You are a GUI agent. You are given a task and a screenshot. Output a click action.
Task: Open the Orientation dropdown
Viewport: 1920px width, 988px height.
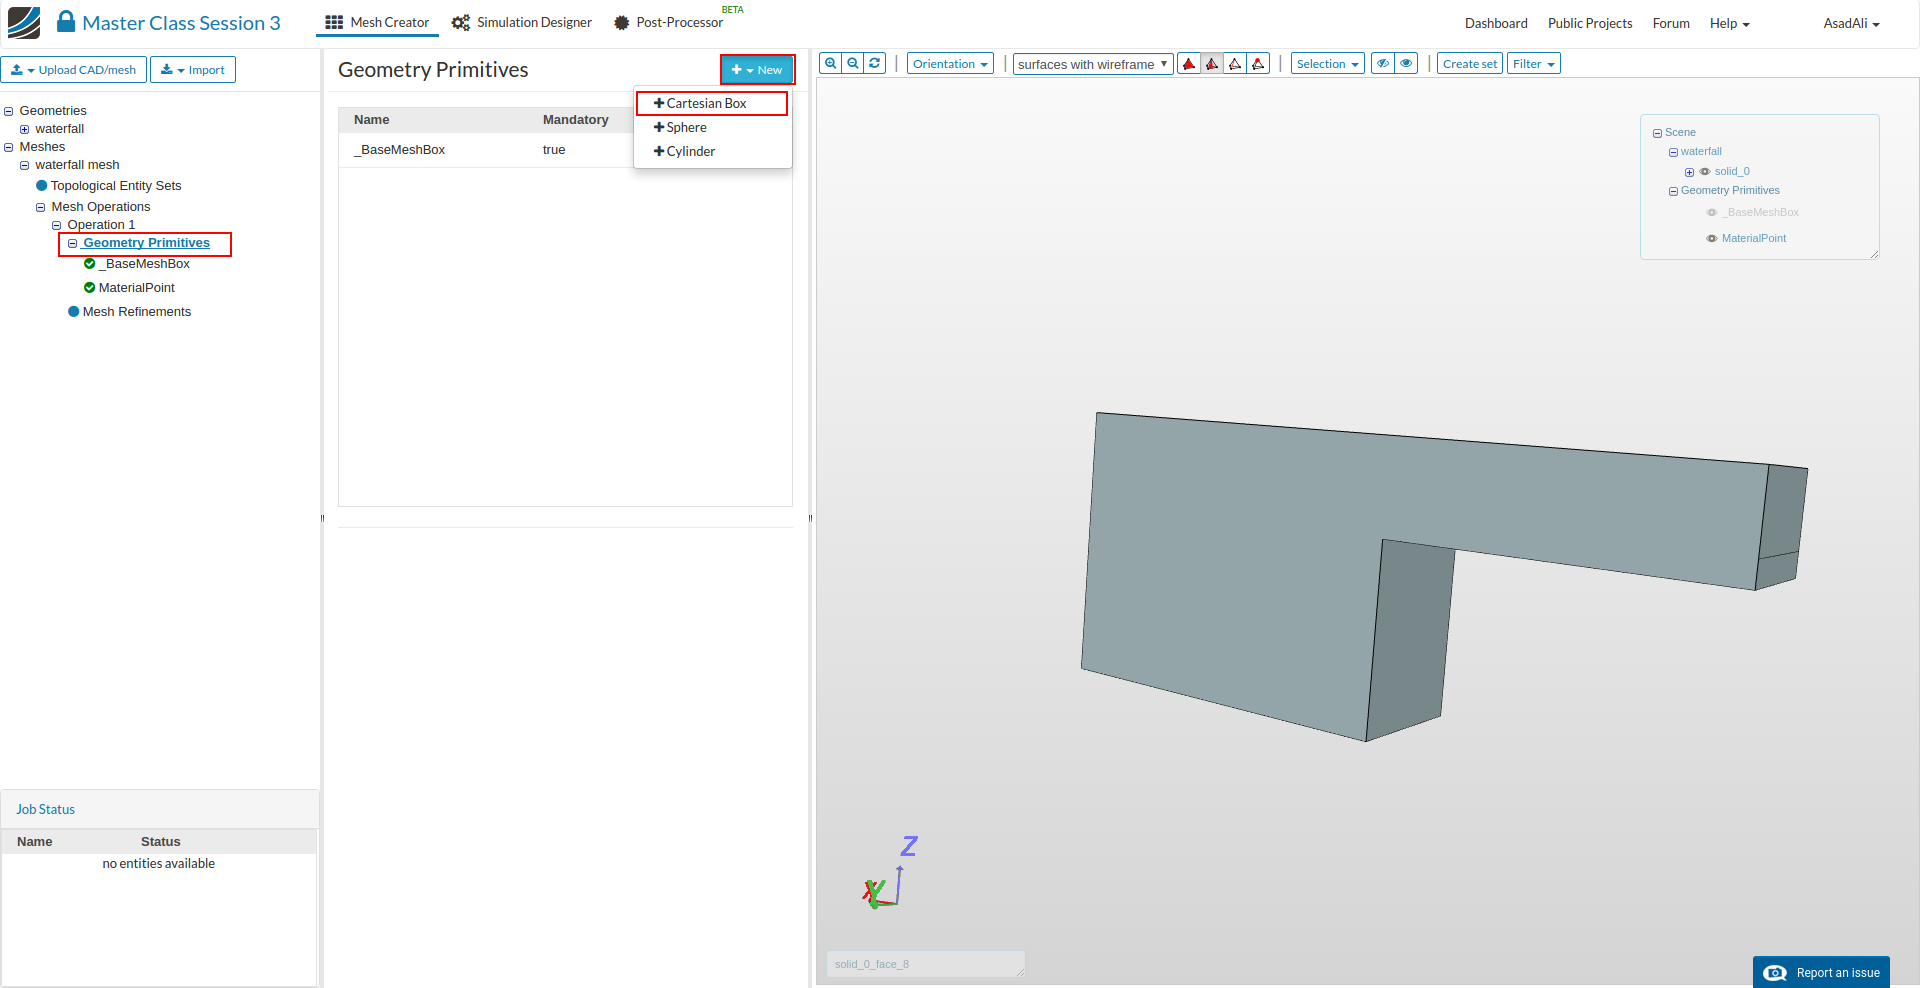click(x=949, y=64)
